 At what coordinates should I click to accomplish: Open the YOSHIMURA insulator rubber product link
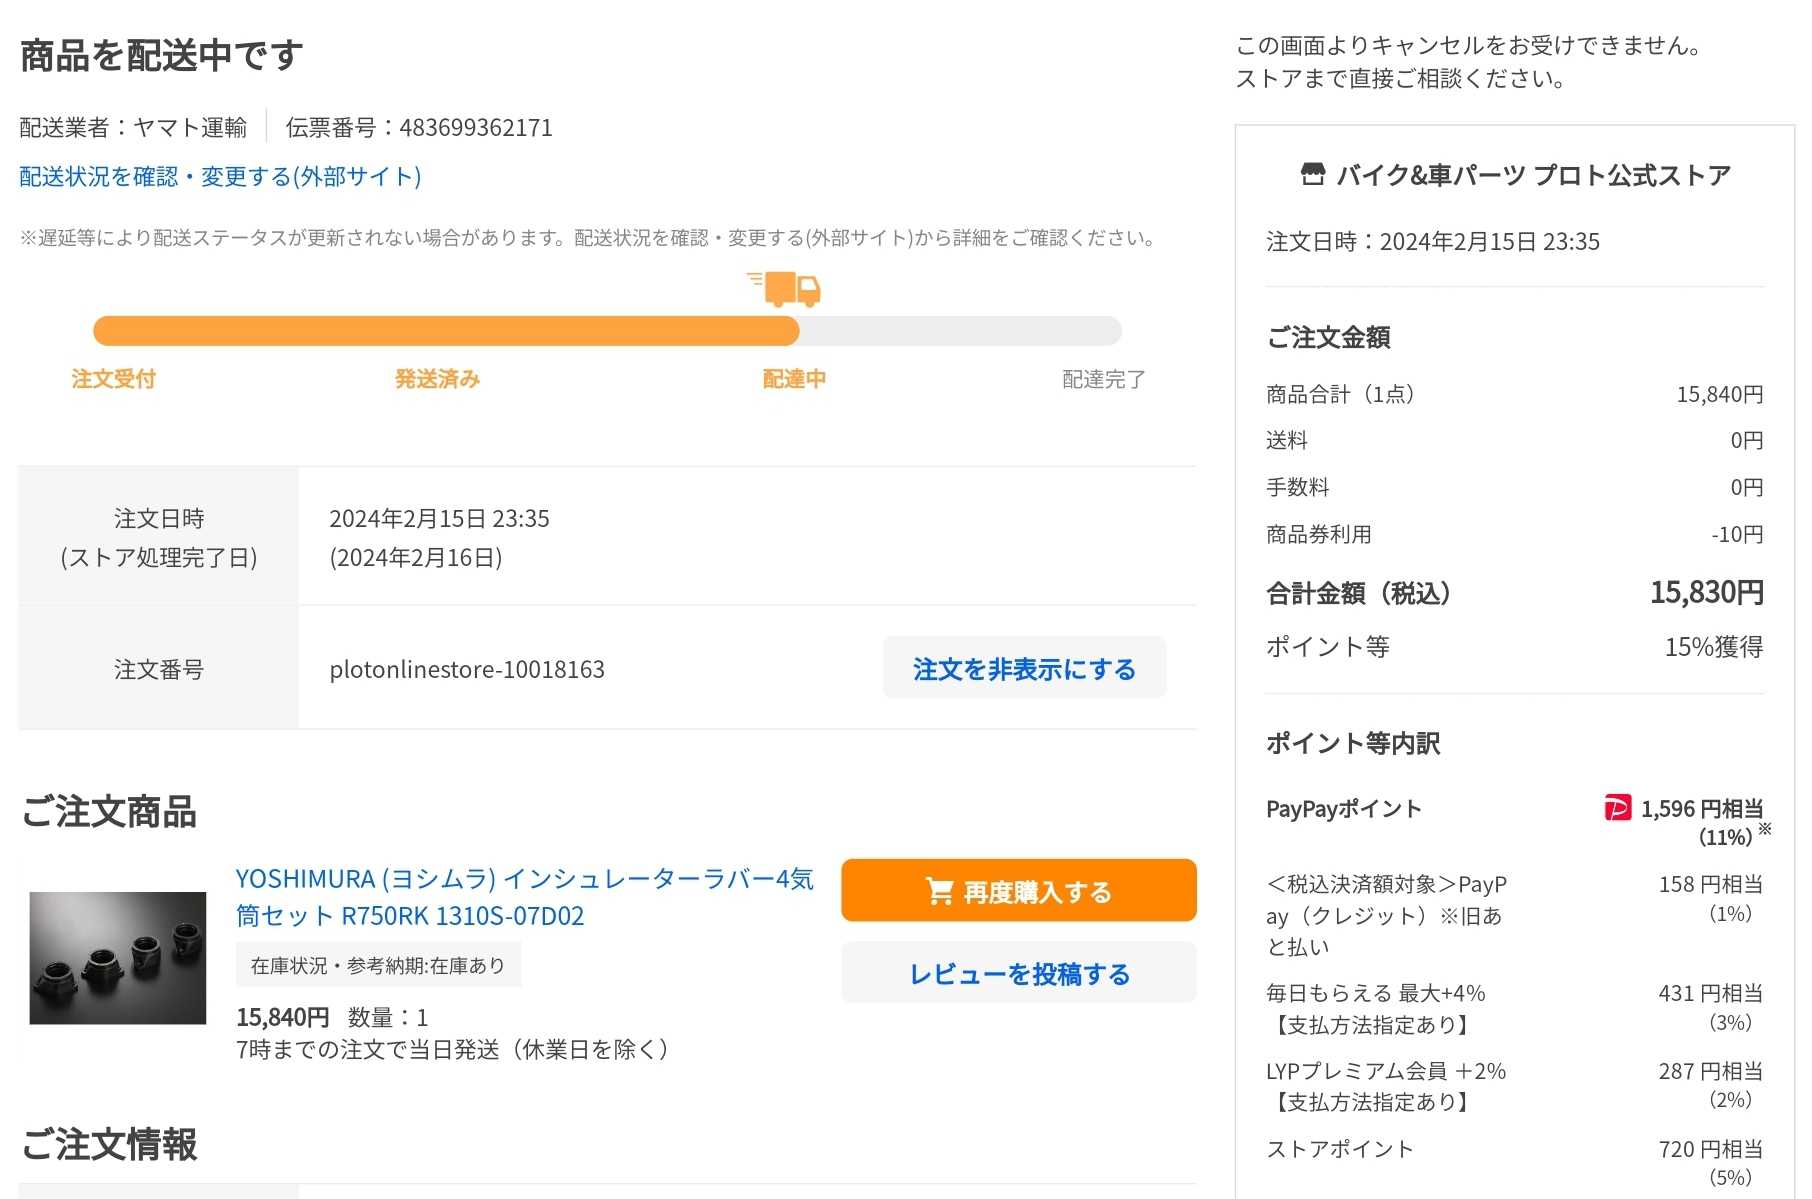coord(524,897)
